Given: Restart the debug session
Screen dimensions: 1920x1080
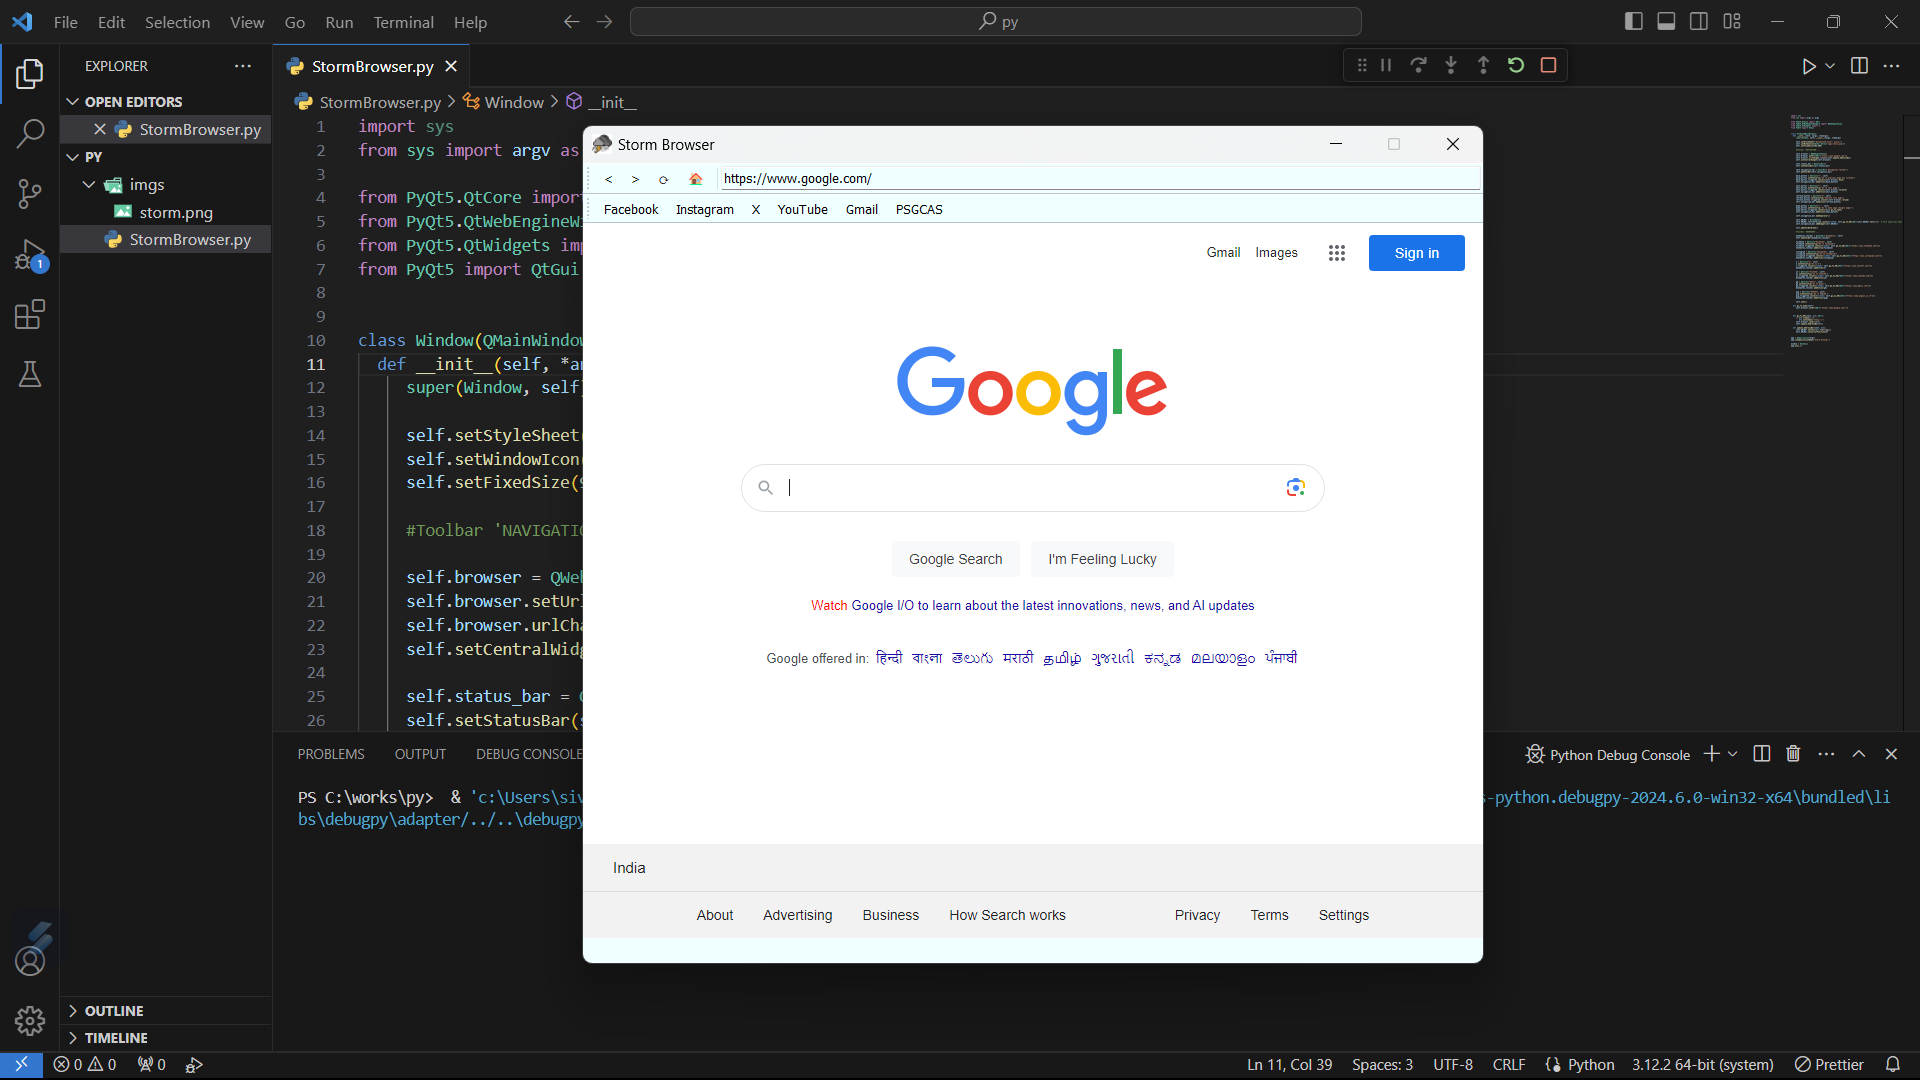Looking at the screenshot, I should 1516,65.
